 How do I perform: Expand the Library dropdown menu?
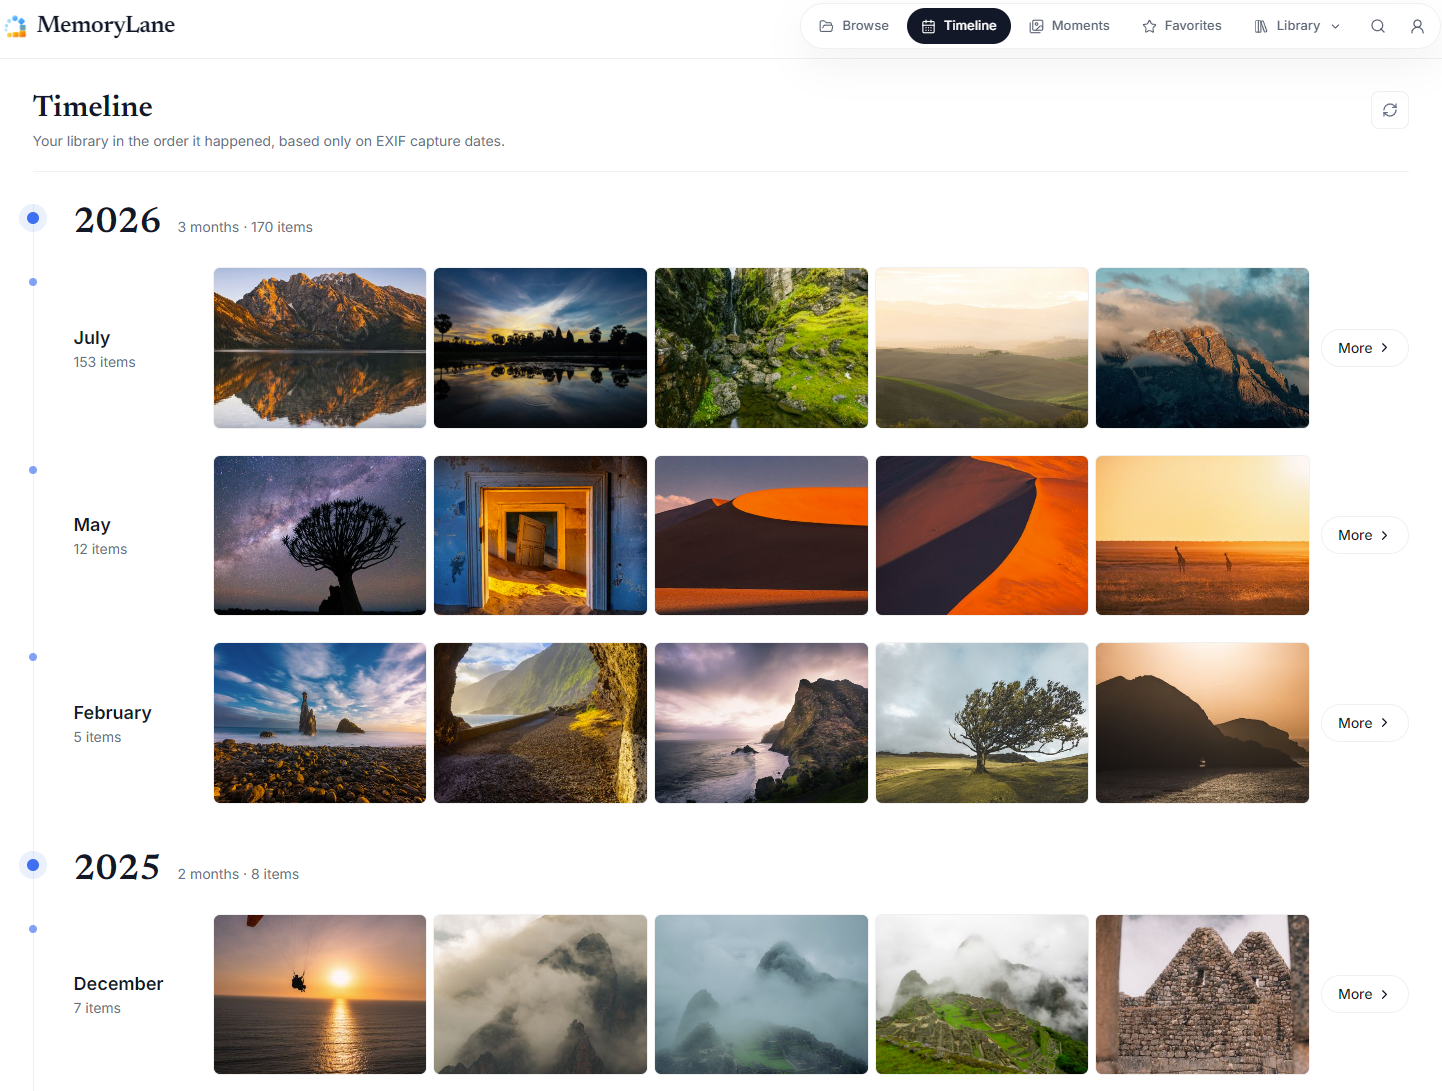(x=1297, y=26)
